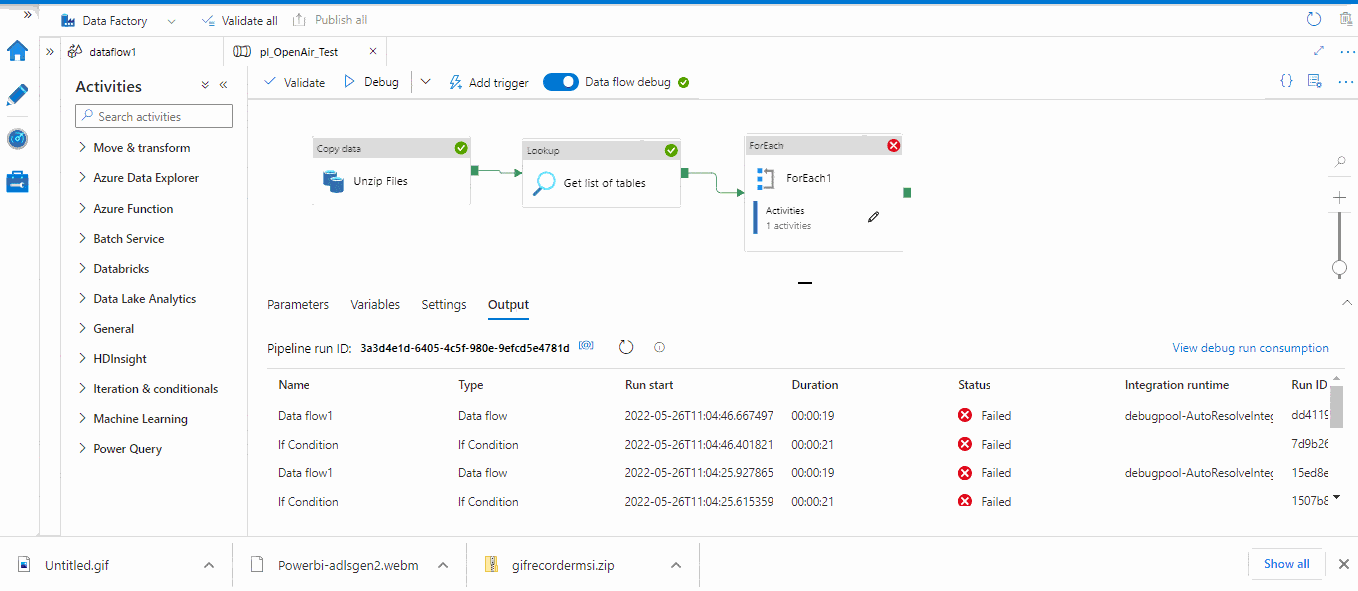The image size is (1358, 591).
Task: Click the canvas zoom slider handle
Action: point(1340,268)
